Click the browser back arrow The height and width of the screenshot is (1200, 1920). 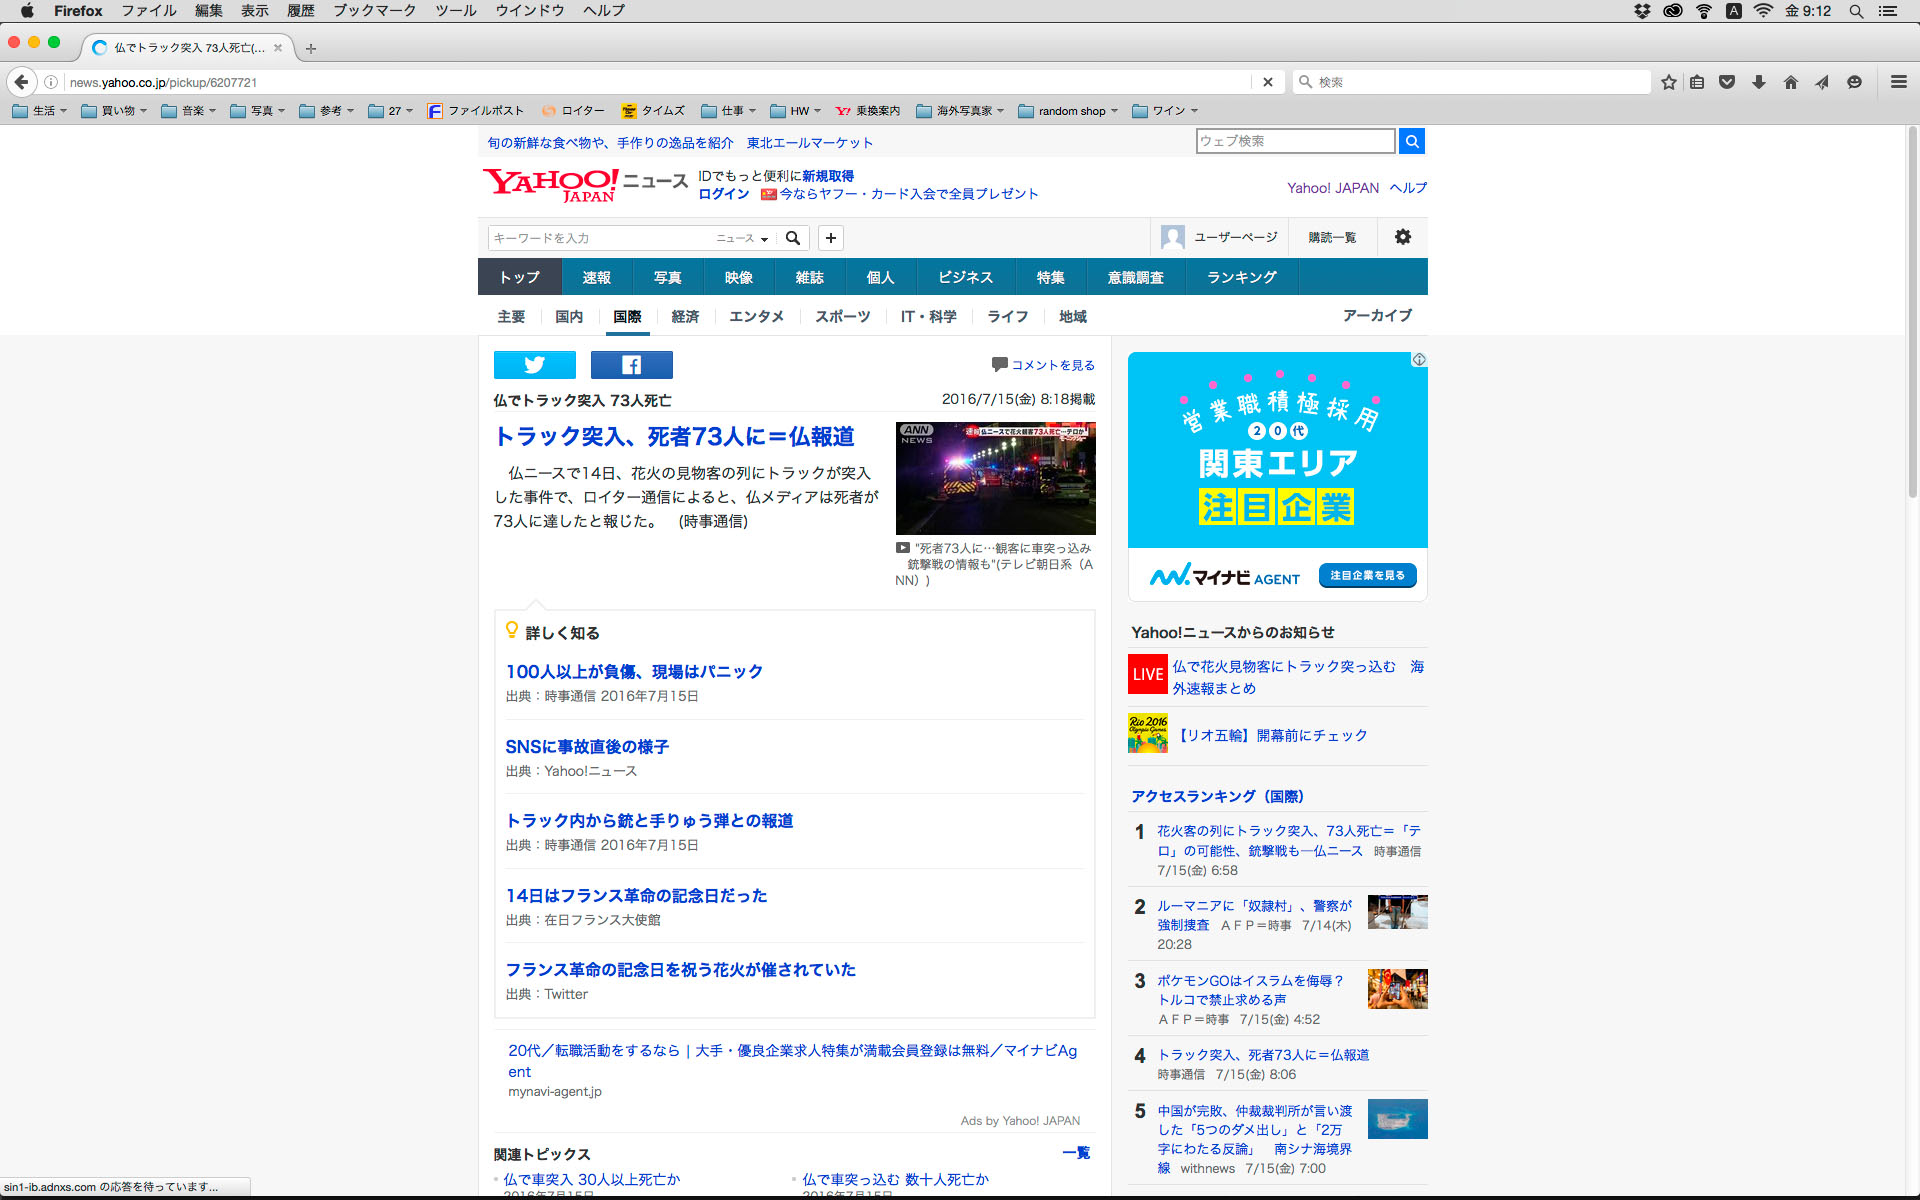(22, 82)
